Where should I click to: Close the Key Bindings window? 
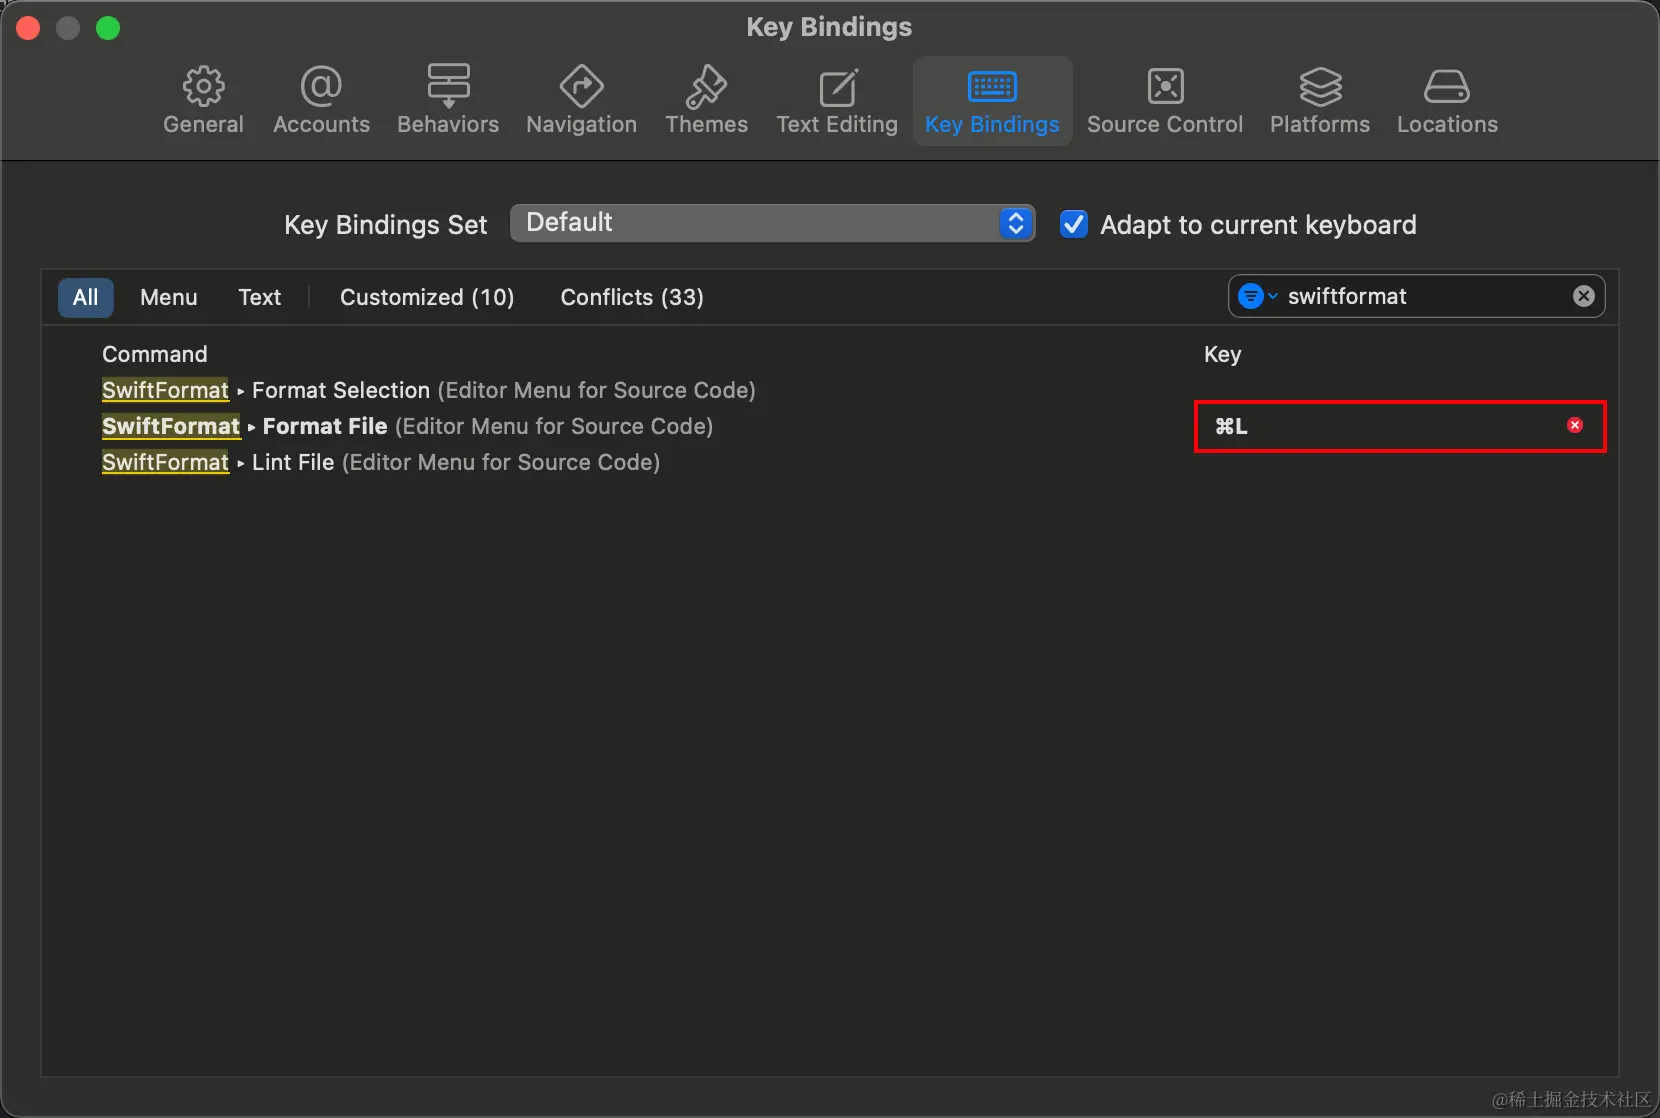click(28, 28)
